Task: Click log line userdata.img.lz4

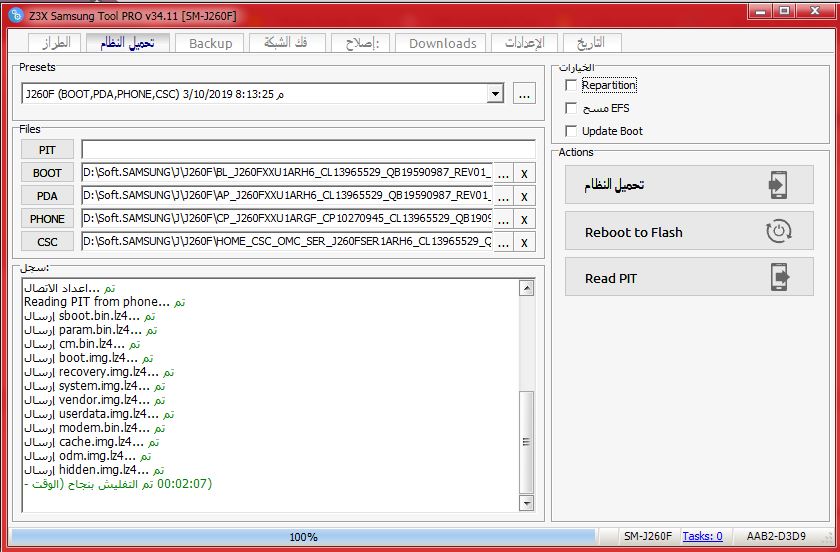Action: tap(99, 414)
